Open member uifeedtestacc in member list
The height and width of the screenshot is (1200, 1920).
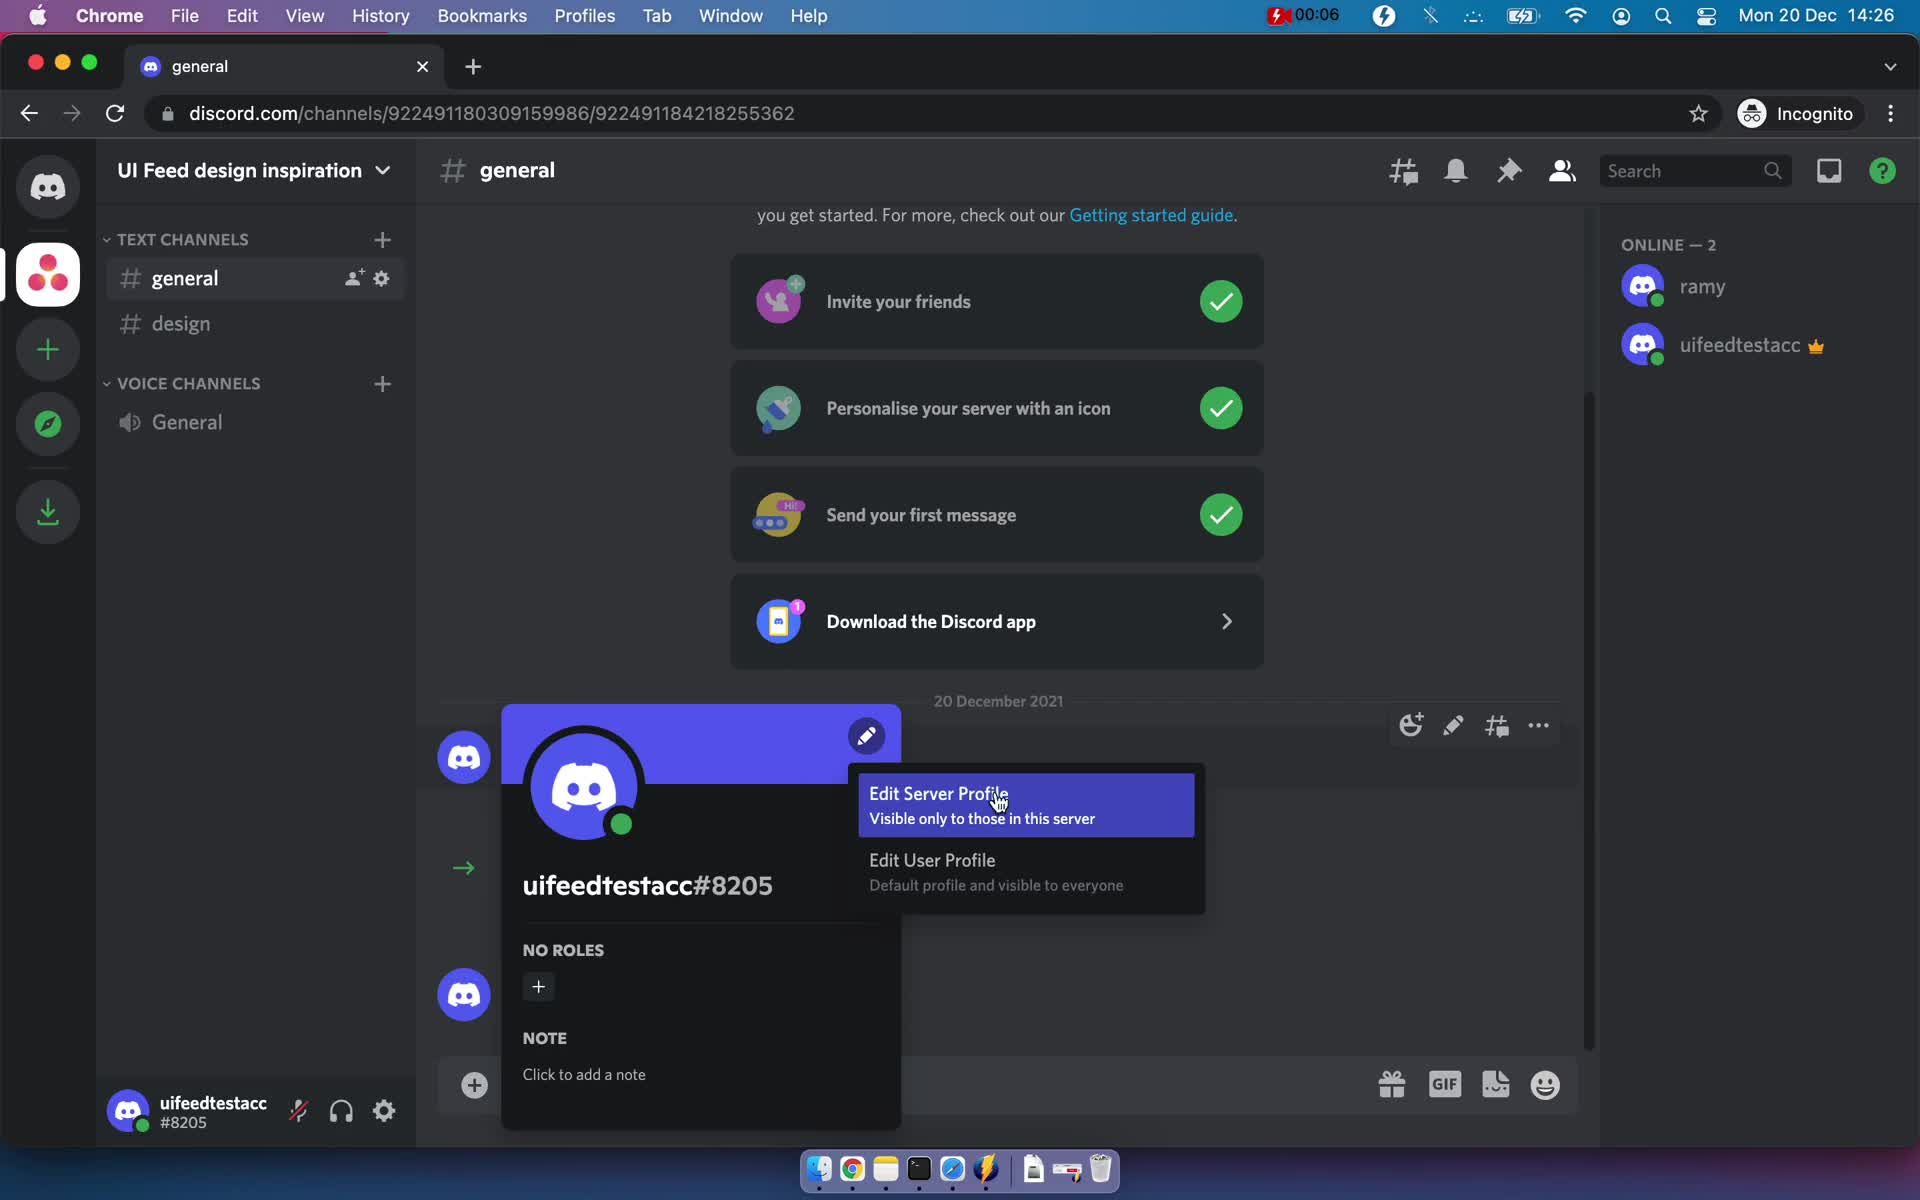(x=1752, y=346)
